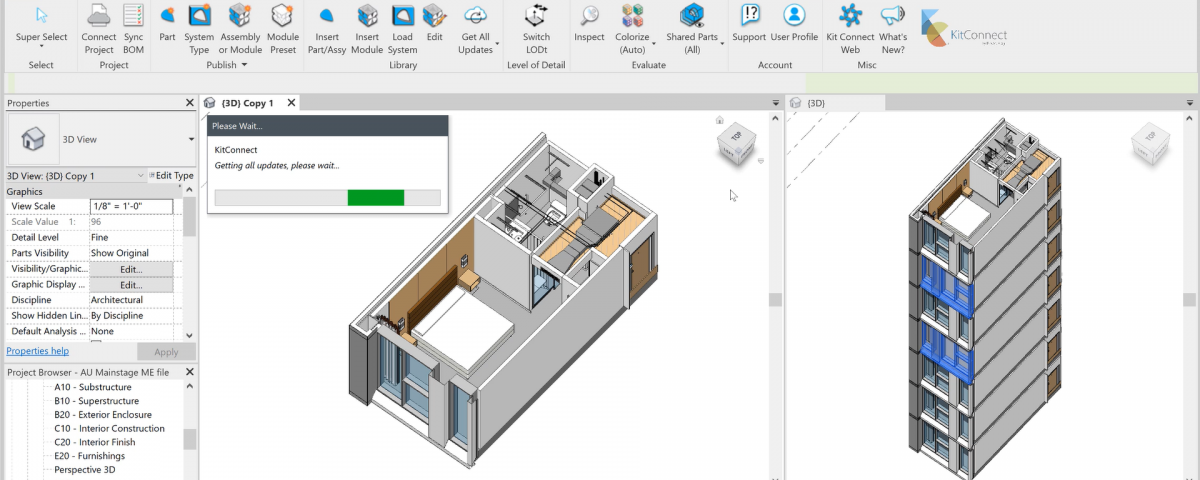Click the Super Select arrow tool

click(x=41, y=25)
